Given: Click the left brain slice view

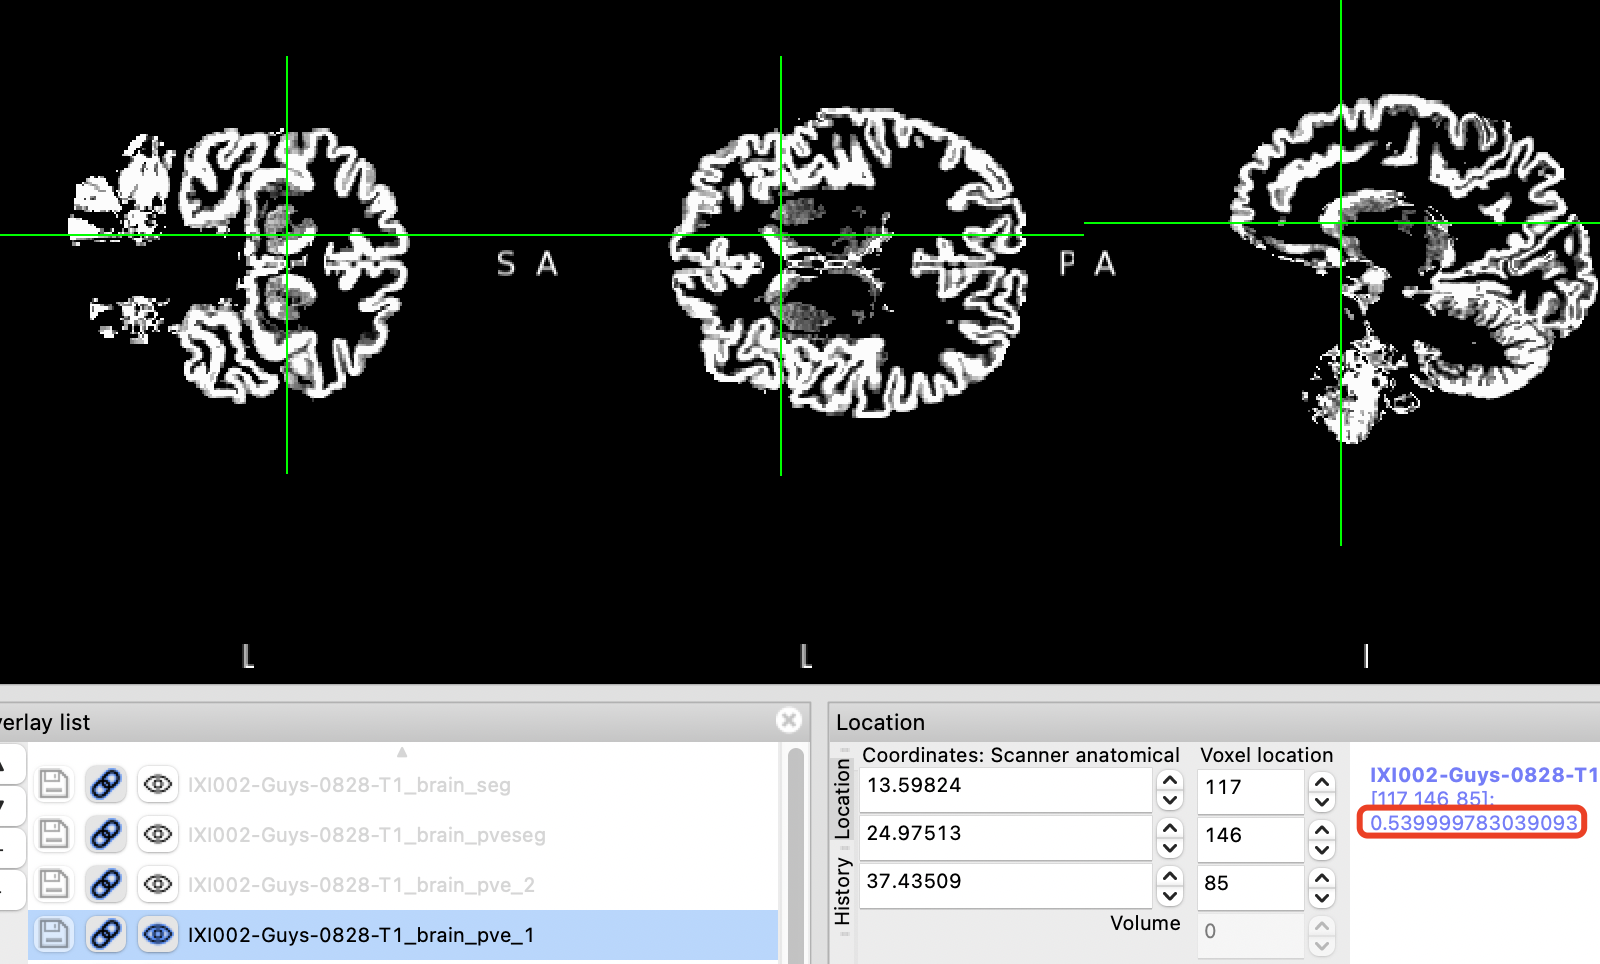Looking at the screenshot, I should click(x=240, y=265).
